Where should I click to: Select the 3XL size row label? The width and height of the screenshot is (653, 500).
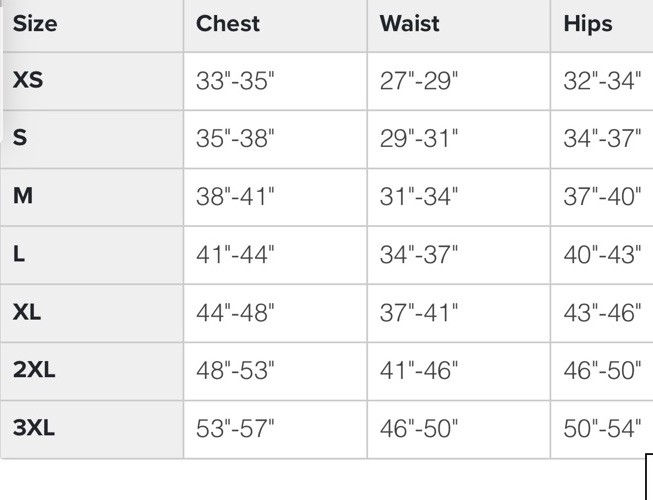pos(34,429)
